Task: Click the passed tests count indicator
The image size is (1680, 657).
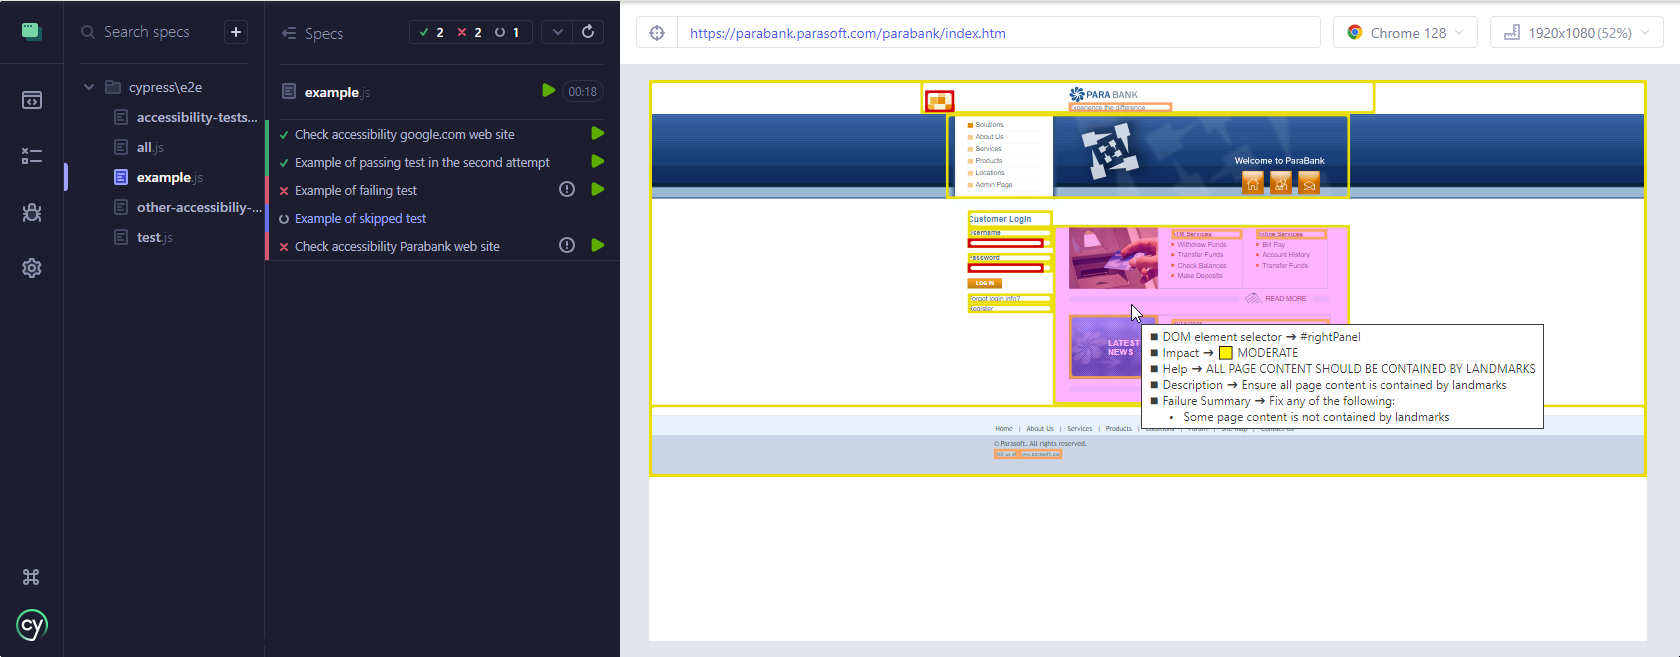Action: [x=432, y=32]
